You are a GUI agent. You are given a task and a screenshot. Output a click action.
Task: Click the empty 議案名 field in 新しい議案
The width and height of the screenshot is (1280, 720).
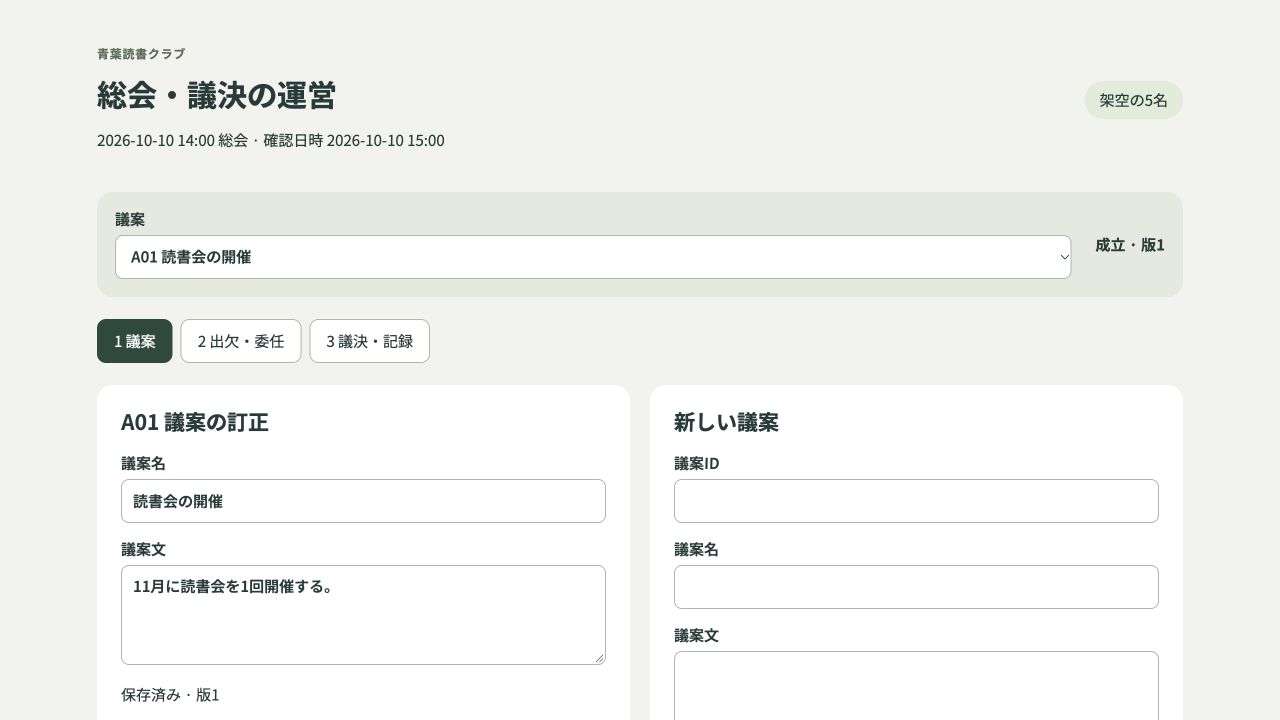point(916,587)
